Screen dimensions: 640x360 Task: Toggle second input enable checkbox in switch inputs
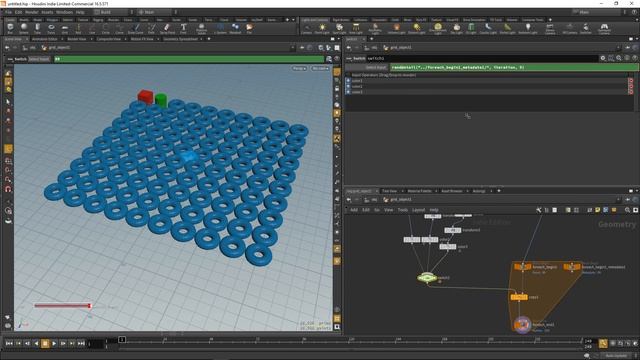tap(348, 87)
